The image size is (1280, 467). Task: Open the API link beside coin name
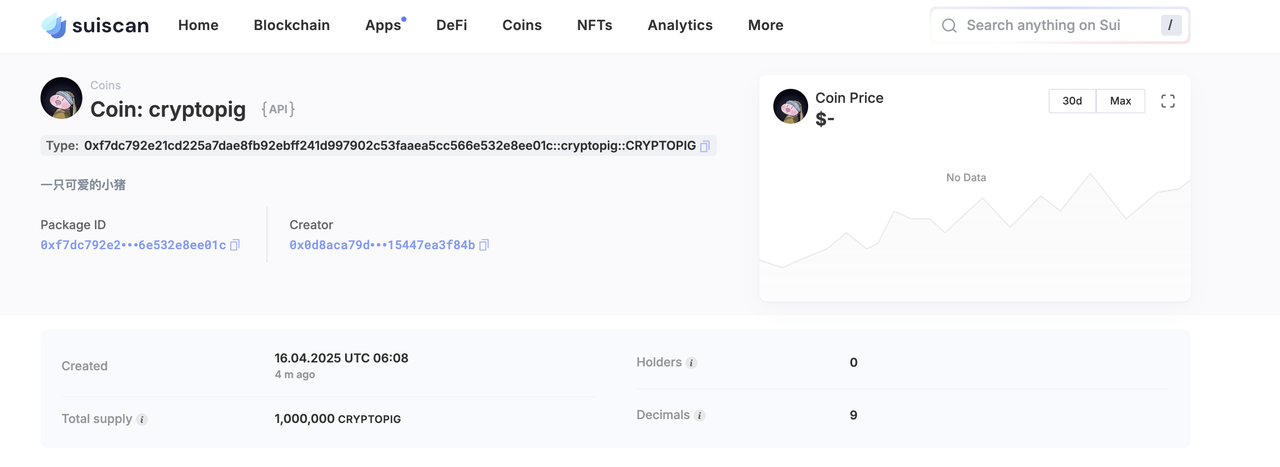point(278,109)
